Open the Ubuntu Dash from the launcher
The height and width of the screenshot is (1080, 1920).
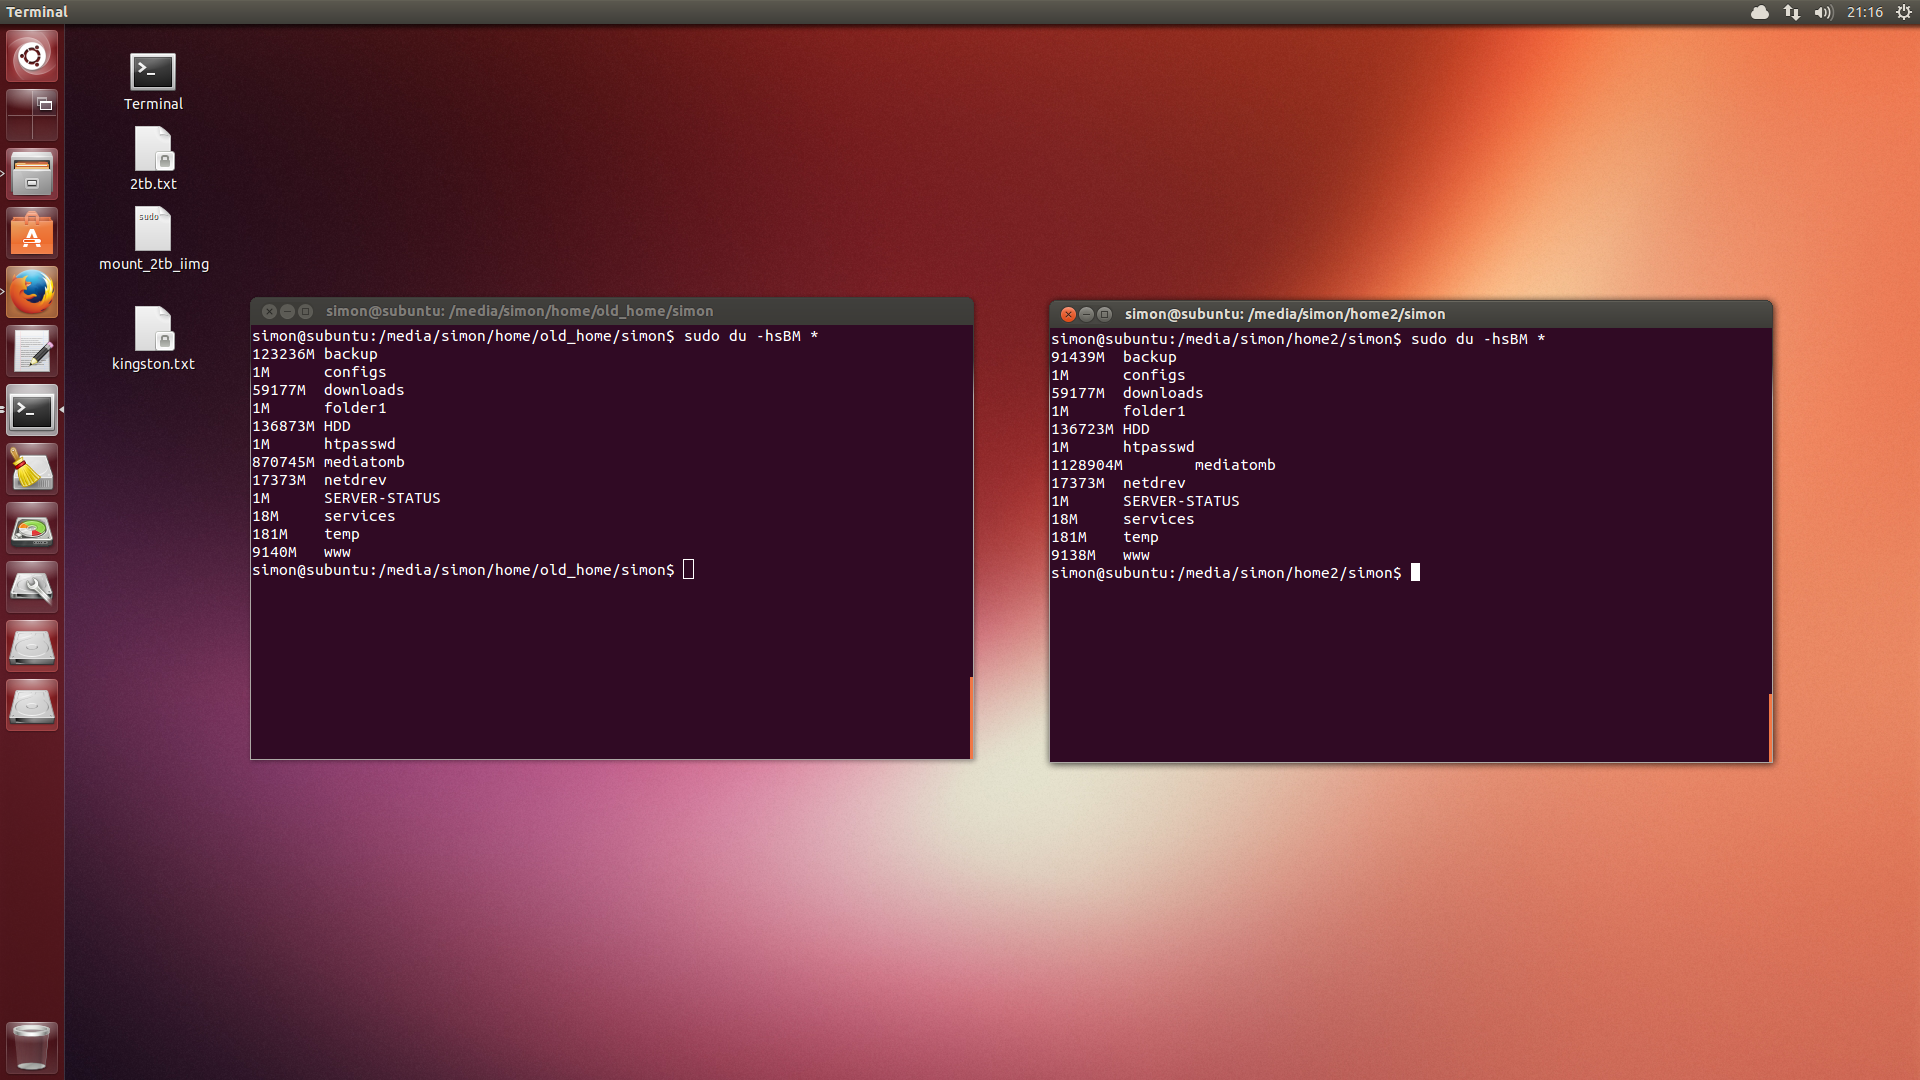coord(32,56)
